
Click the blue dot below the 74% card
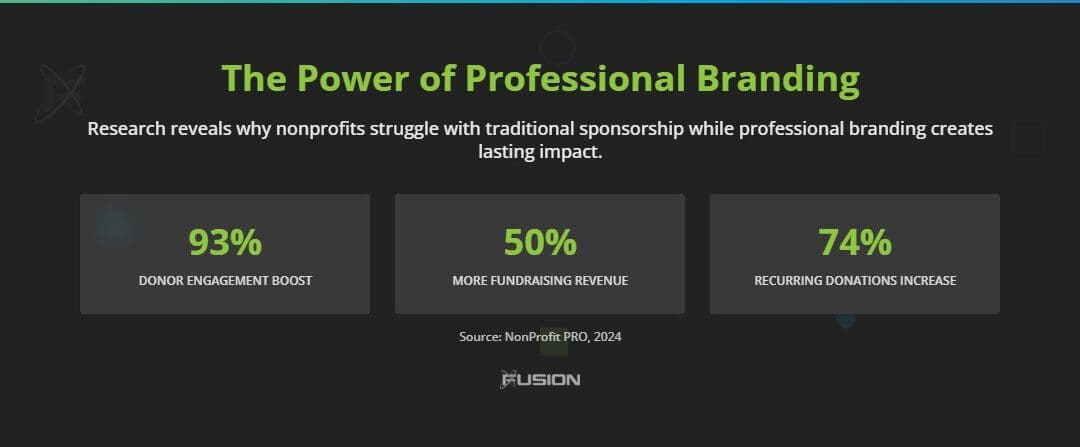846,320
